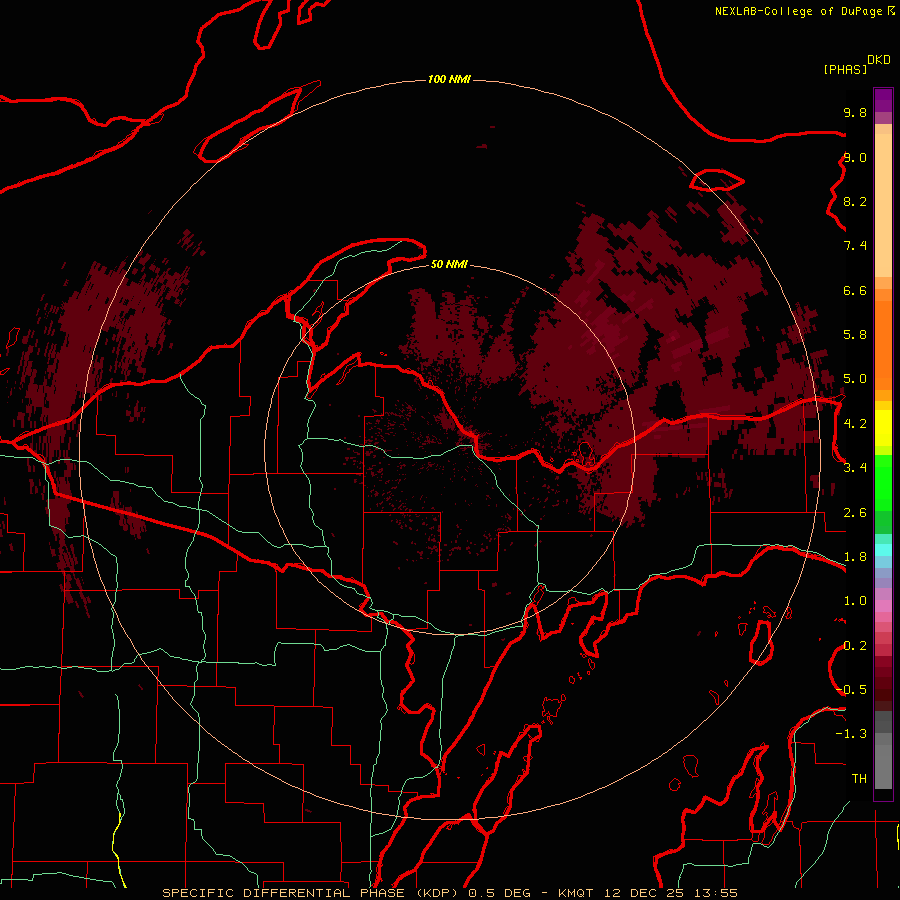Click the 4.2 value on color scale
900x900 pixels.
click(x=855, y=424)
